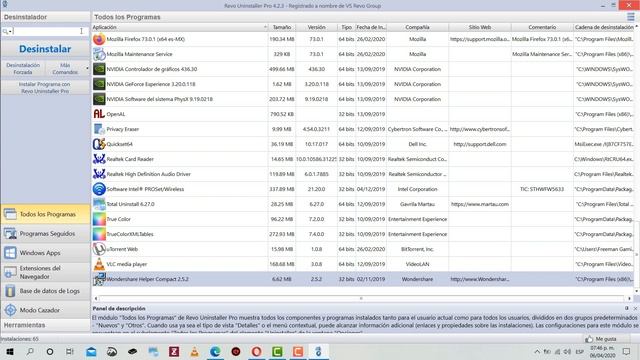640x360 pixels.
Task: Sort by Versión column header
Action: click(x=316, y=27)
